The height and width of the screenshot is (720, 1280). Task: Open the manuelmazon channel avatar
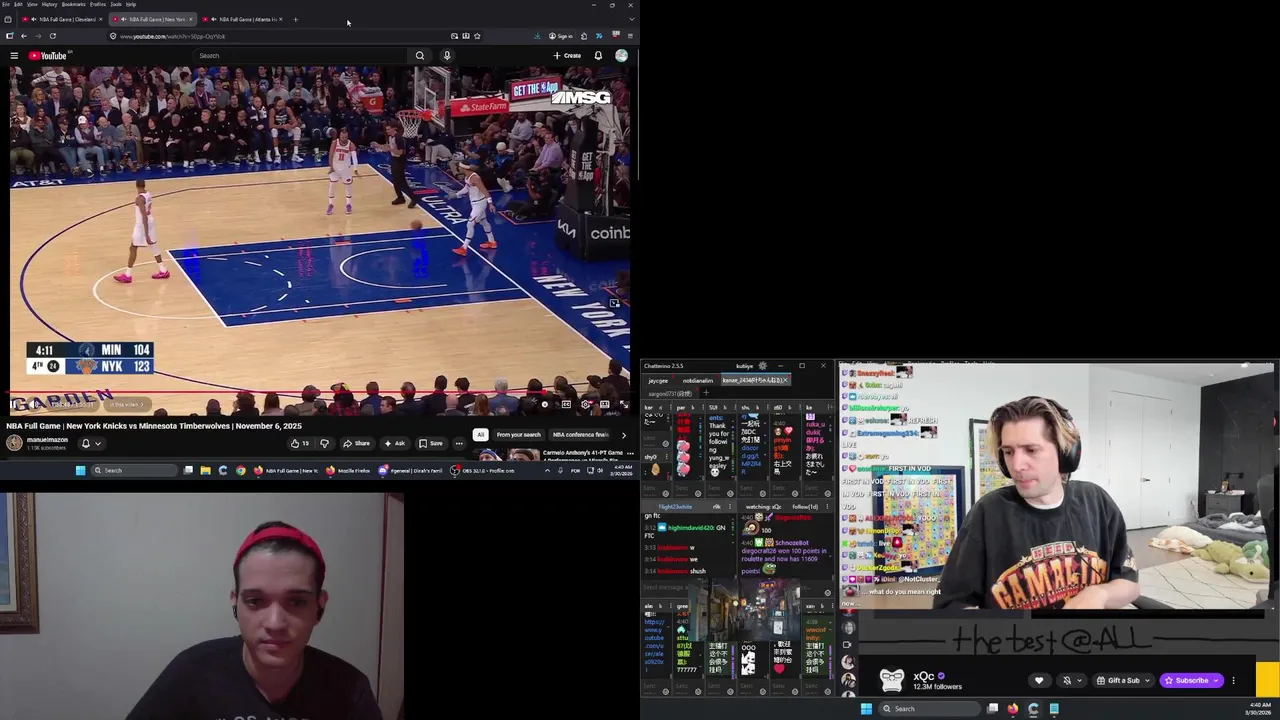pyautogui.click(x=14, y=443)
